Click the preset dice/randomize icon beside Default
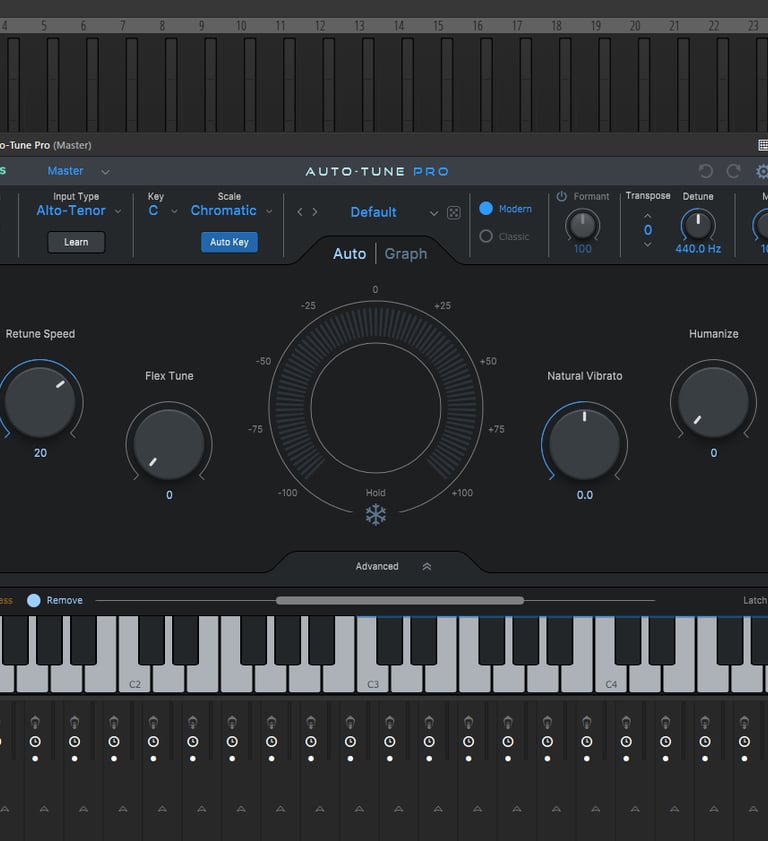The image size is (768, 841). pyautogui.click(x=454, y=213)
